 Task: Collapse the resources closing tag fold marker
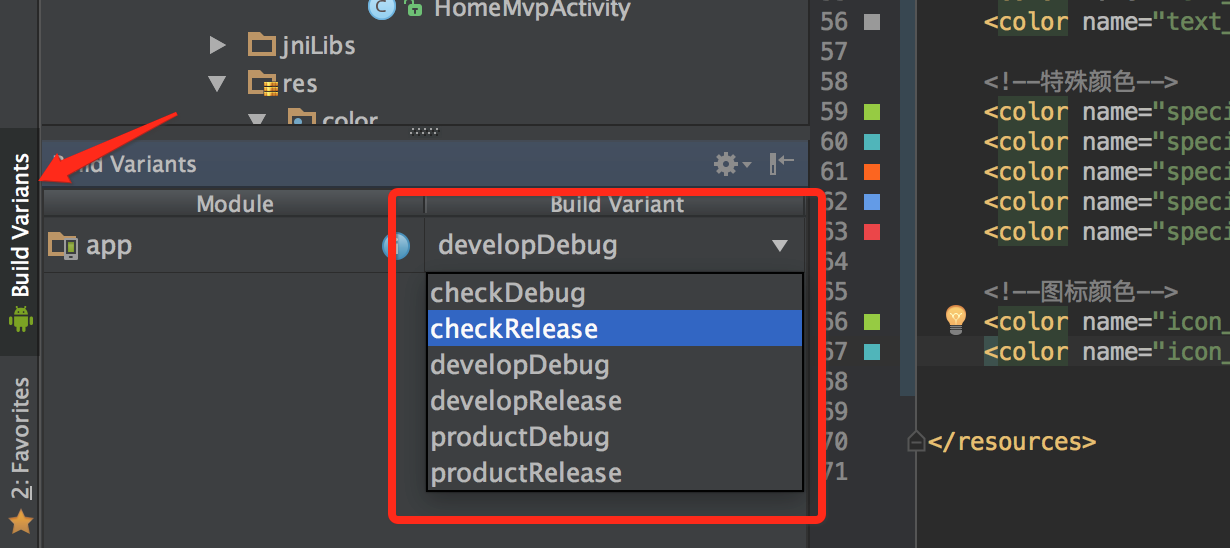pyautogui.click(x=915, y=441)
